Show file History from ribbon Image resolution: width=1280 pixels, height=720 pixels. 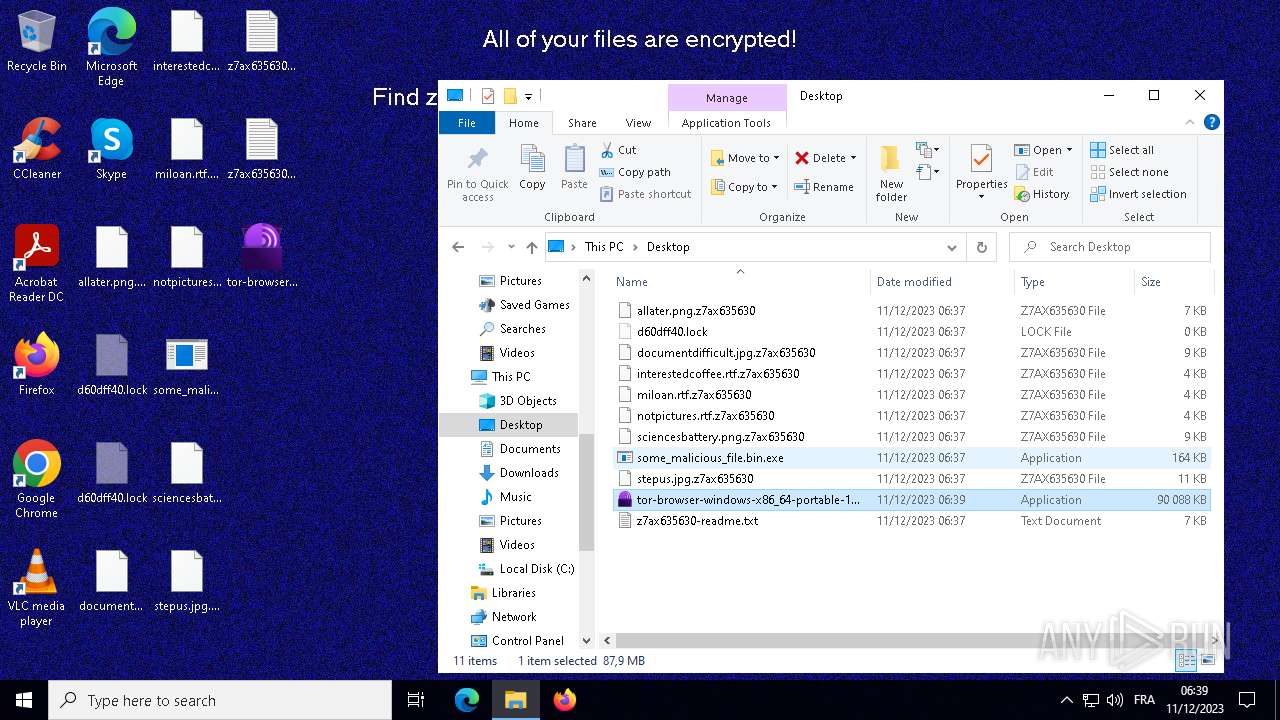pos(1042,194)
